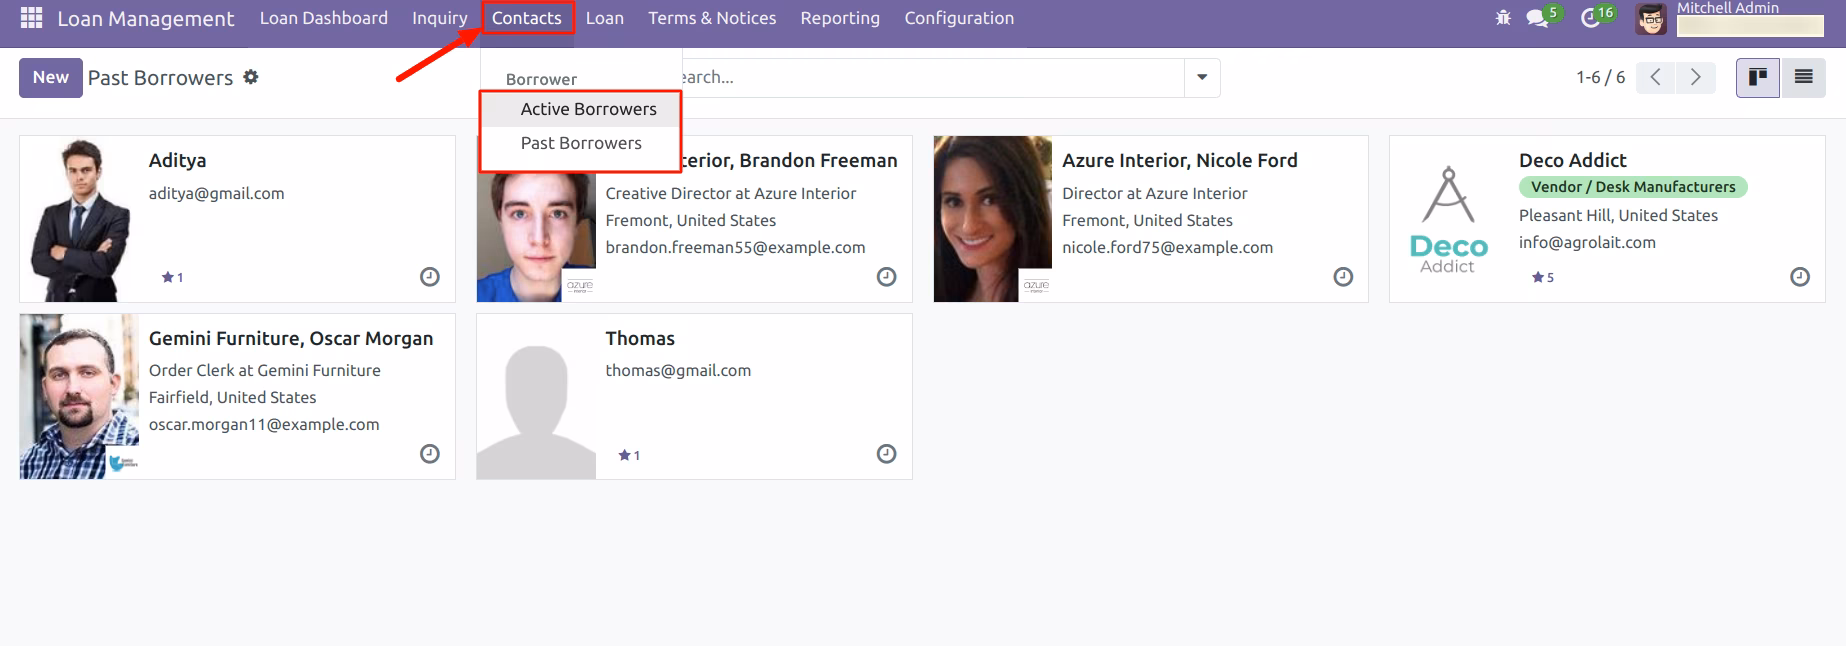Open the gear actions menu beside Past Borrowers
1846x646 pixels.
251,77
